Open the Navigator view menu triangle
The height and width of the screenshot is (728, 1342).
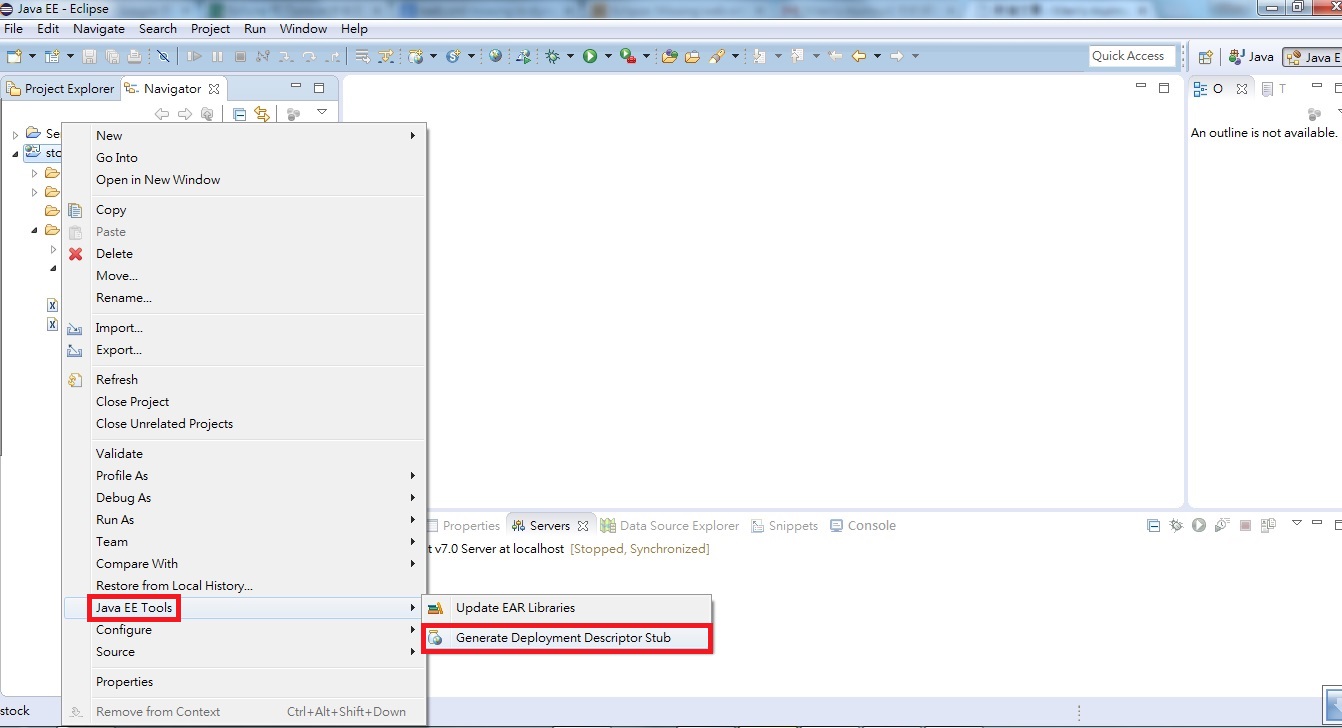(322, 113)
